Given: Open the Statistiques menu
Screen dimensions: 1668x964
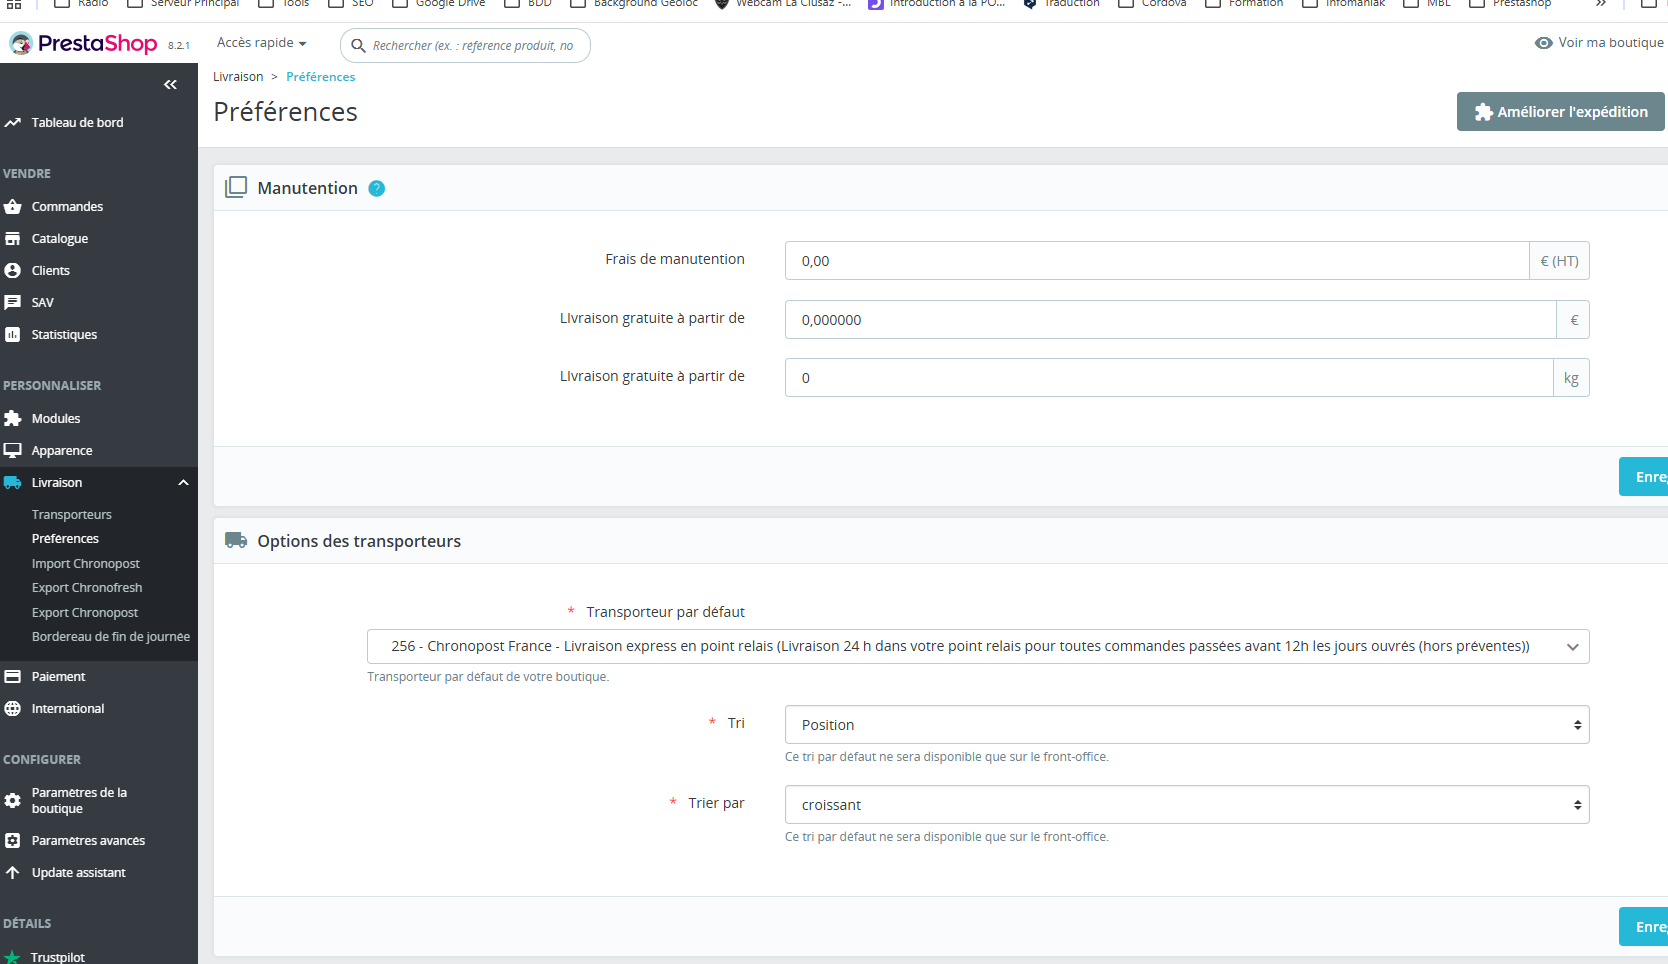Looking at the screenshot, I should (x=64, y=335).
